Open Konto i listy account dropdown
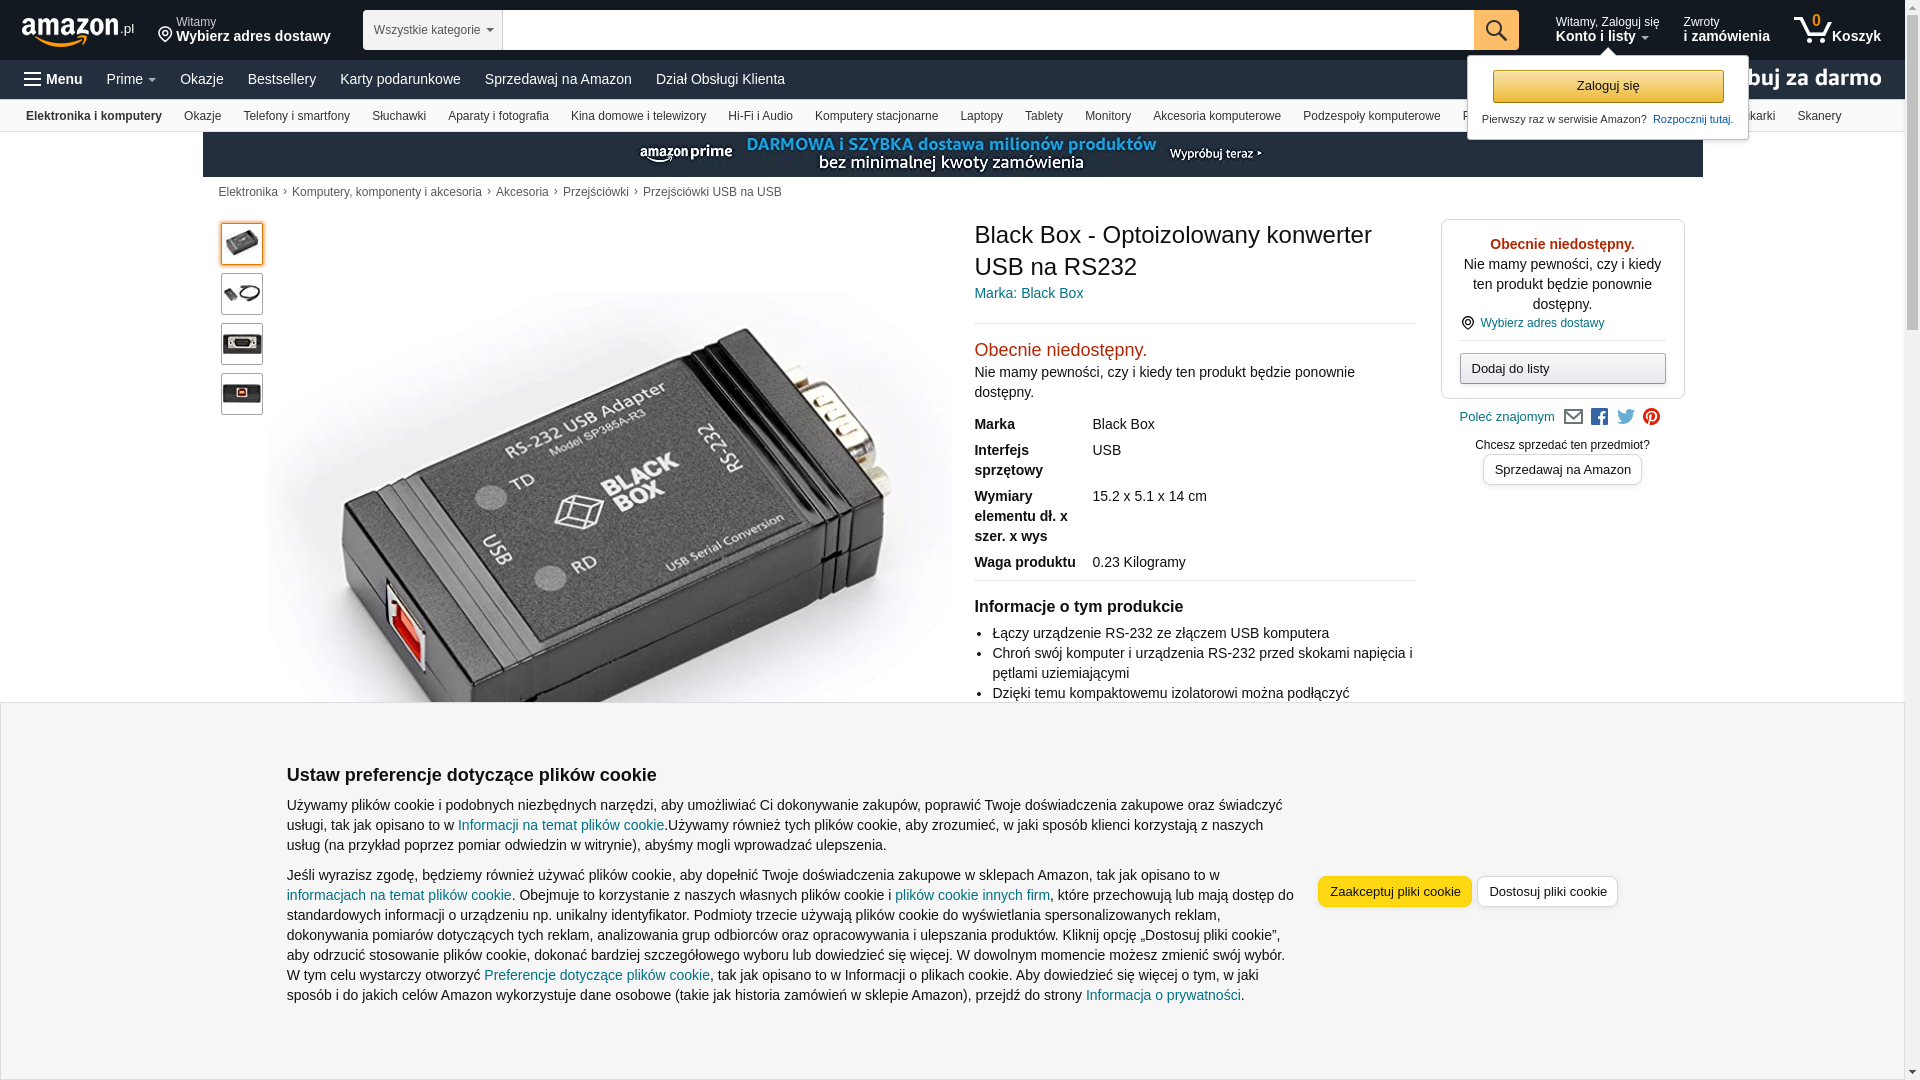The width and height of the screenshot is (1920, 1080). click(1607, 30)
